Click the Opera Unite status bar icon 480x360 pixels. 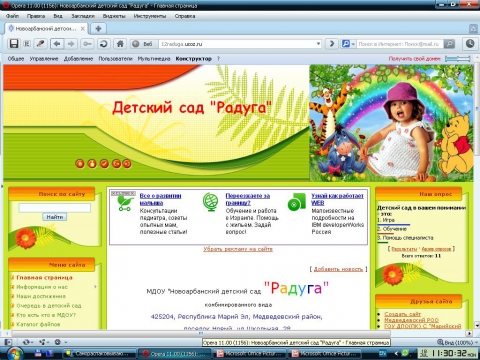43,342
